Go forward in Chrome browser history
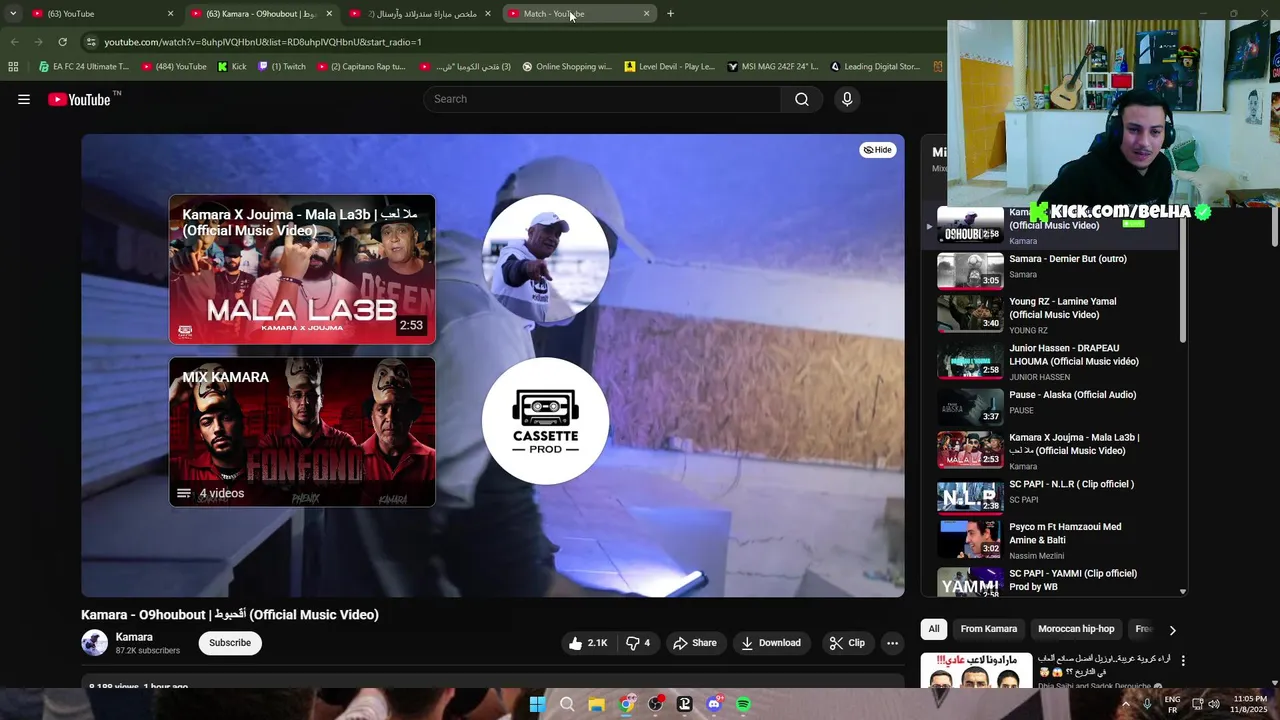This screenshot has height=720, width=1280. 38,42
